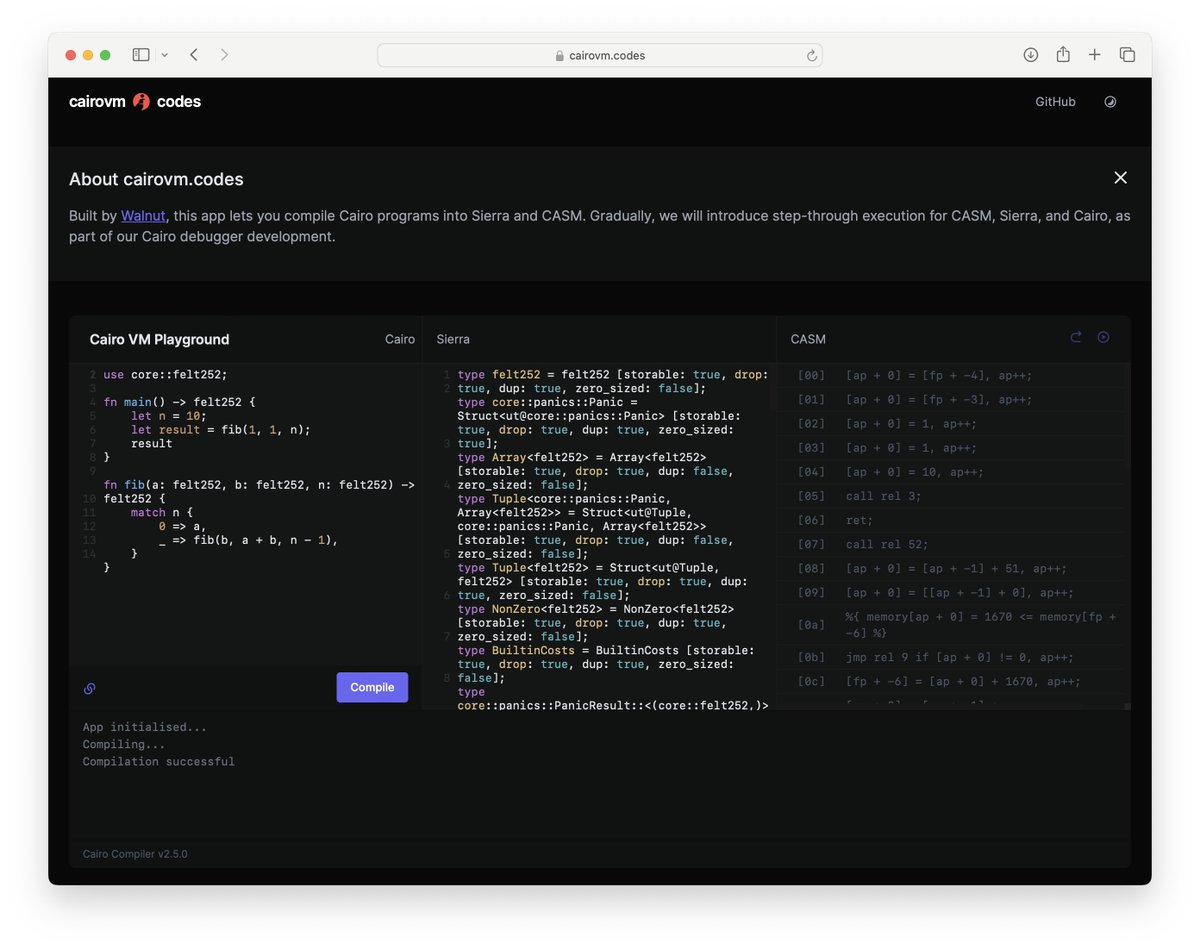
Task: Go forward with Safari forward arrow
Action: (224, 55)
